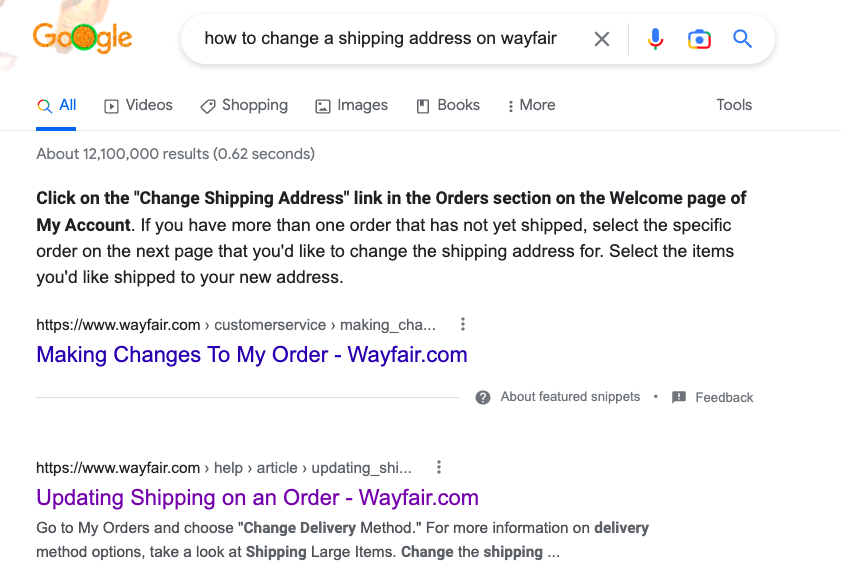Switch to the Videos tab
Image resolution: width=842 pixels, height=586 pixels.
(x=139, y=105)
